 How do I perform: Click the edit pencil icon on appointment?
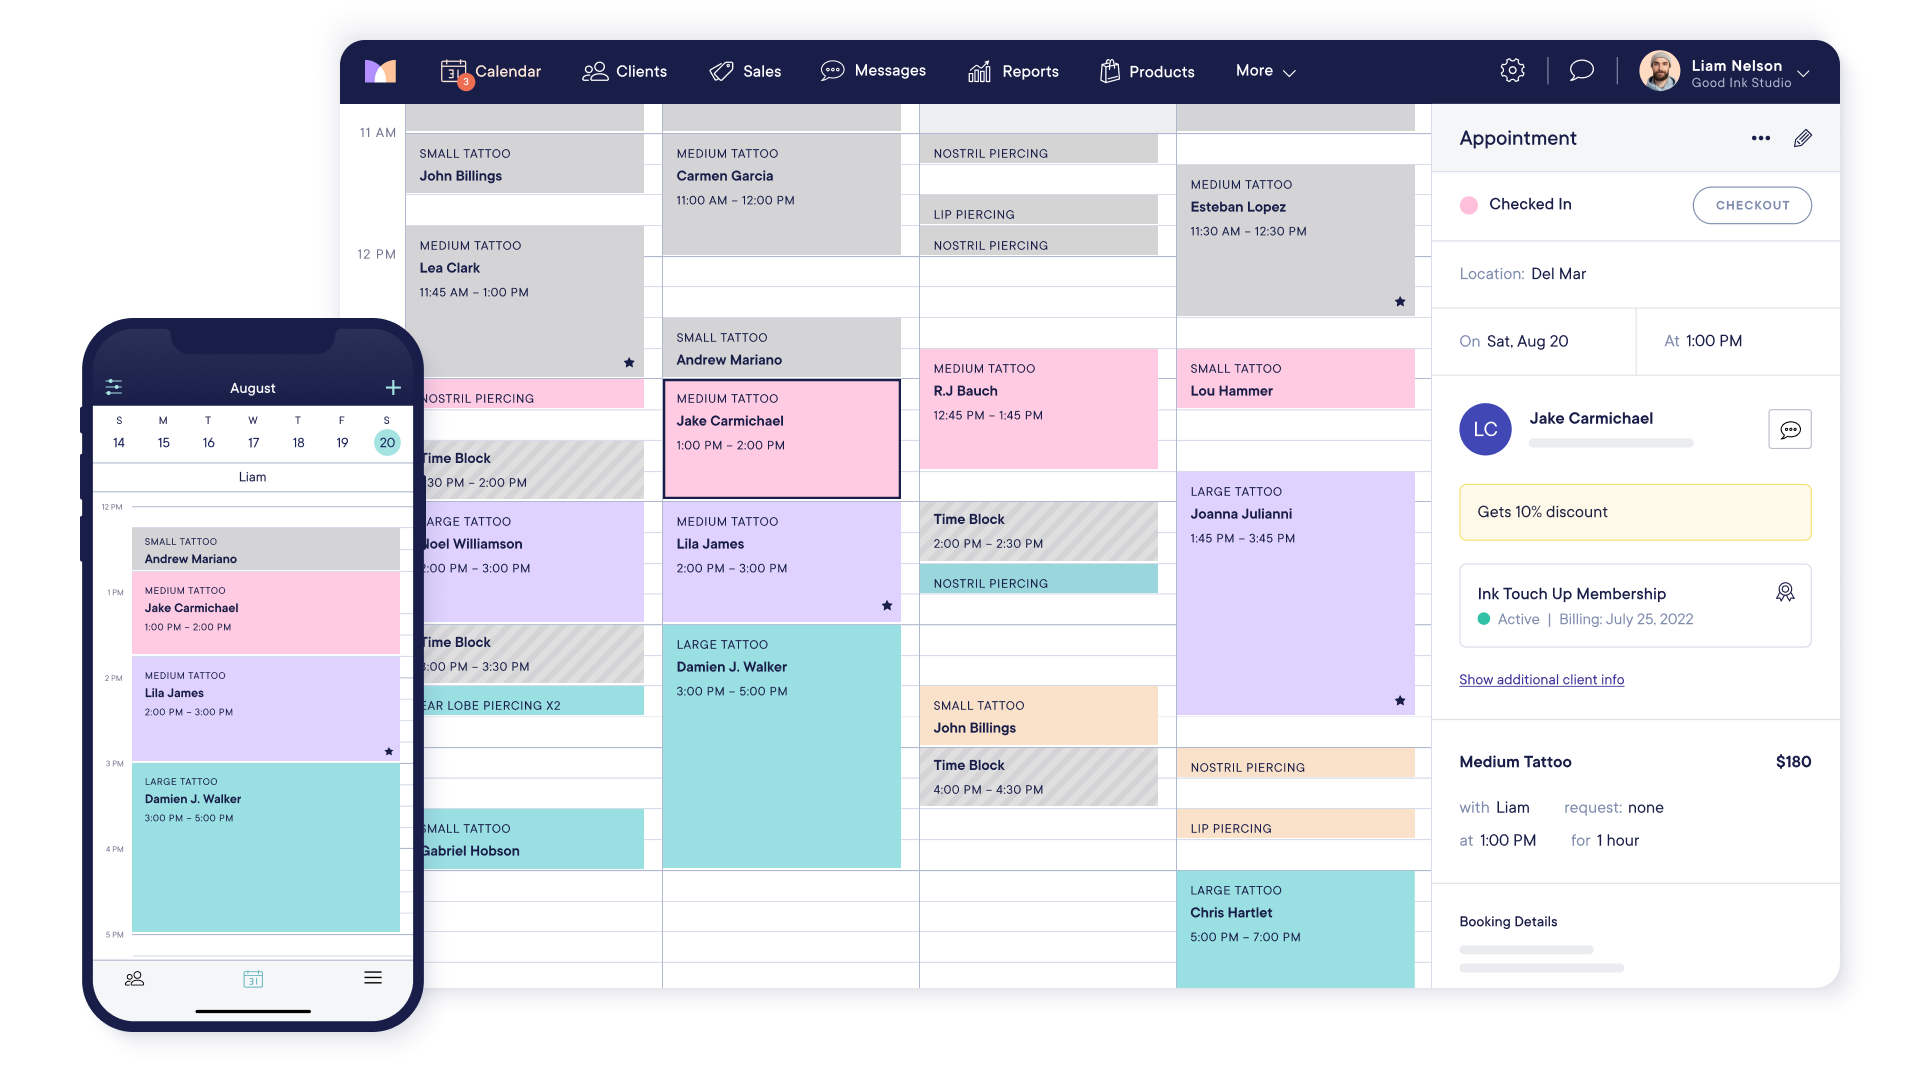[1803, 137]
